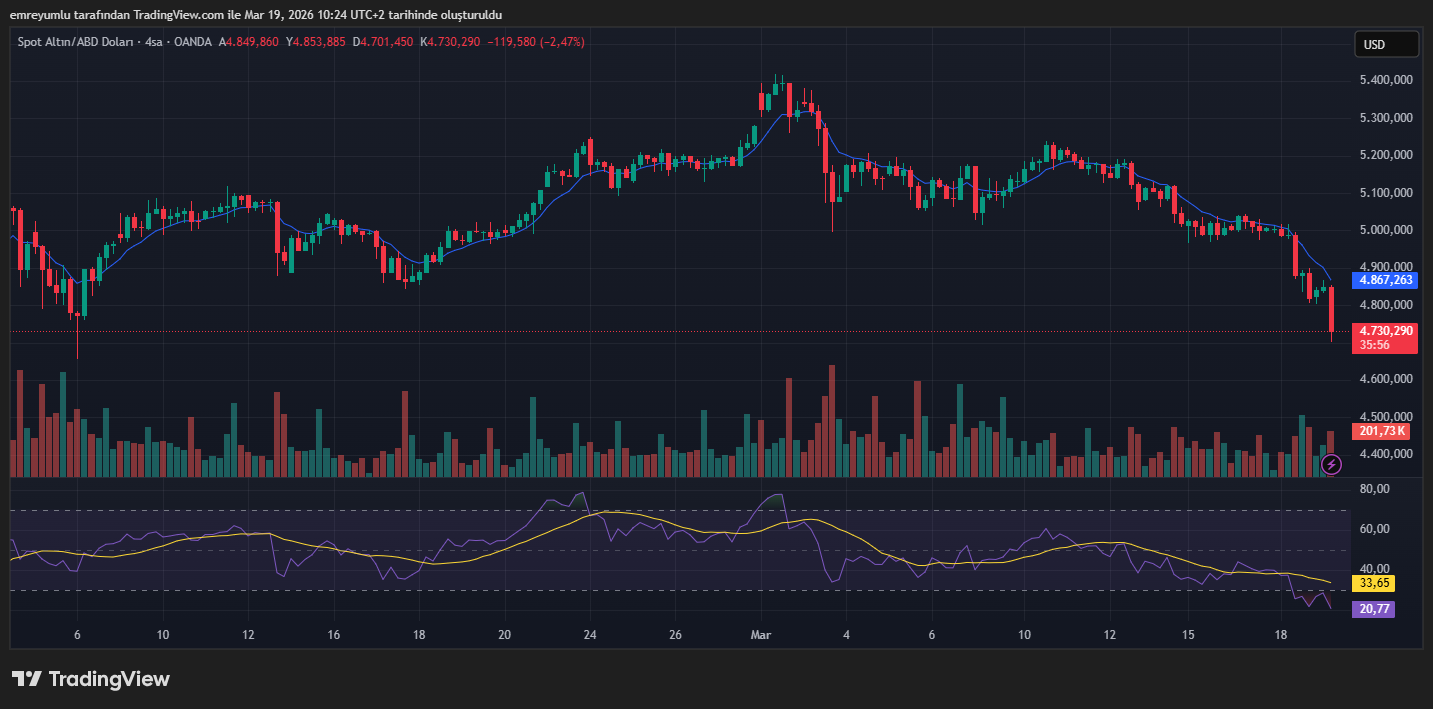Click the TradingView logo at bottom left
Screen dimensions: 1433x709
(91, 679)
